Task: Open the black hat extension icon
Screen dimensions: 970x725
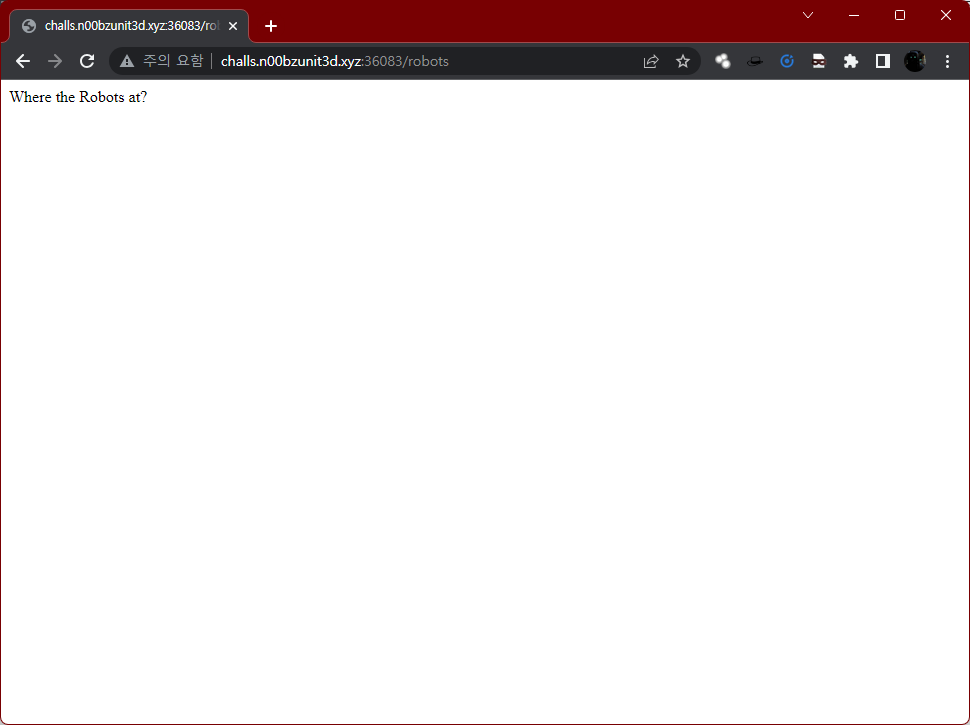Action: click(755, 61)
